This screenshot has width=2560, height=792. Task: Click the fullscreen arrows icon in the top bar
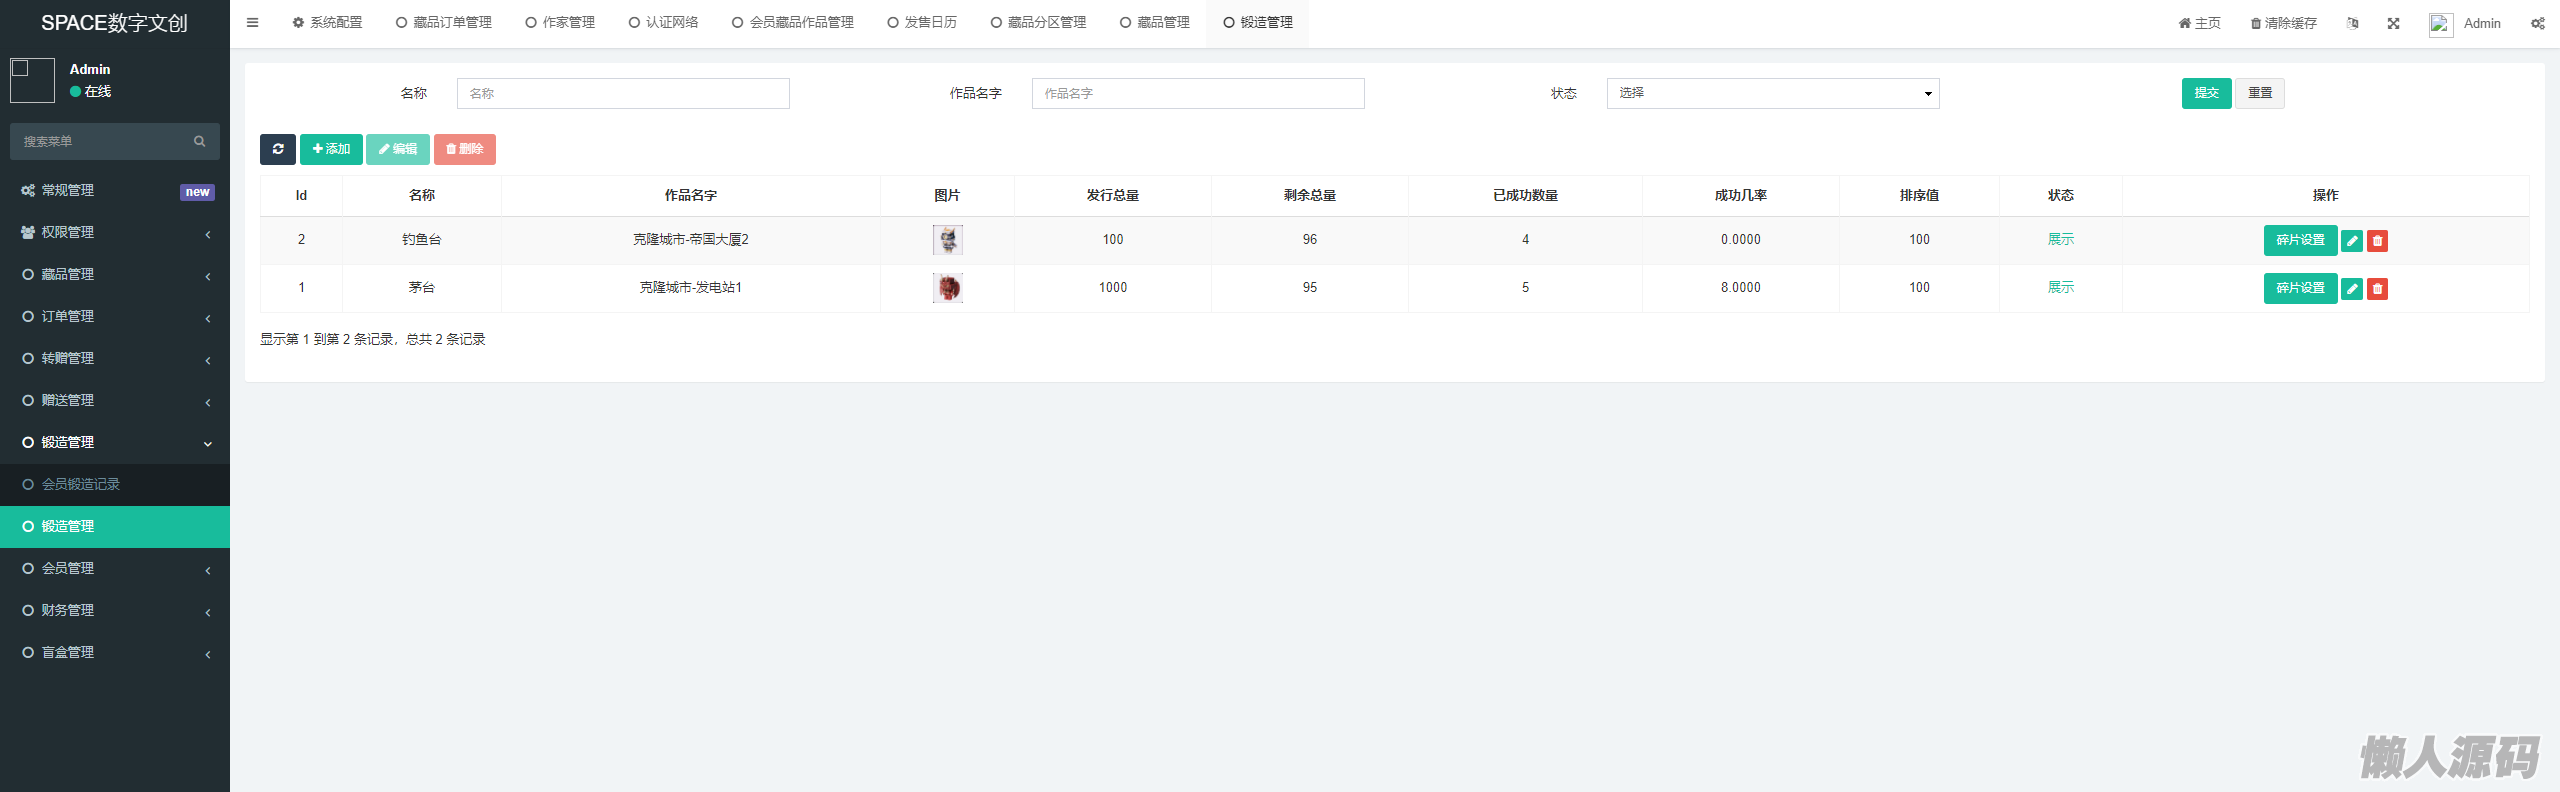[x=2394, y=23]
